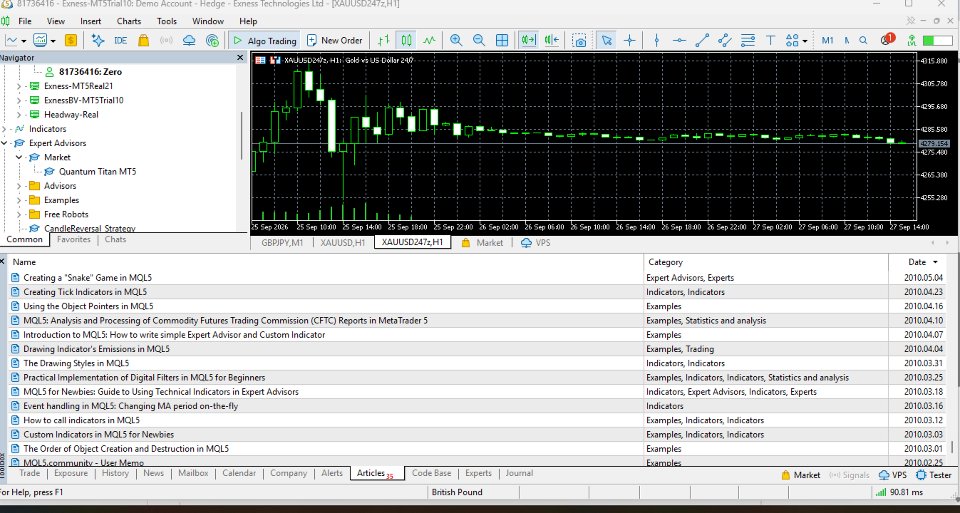Toggle auto scroll to latest bar
Screen dimensions: 960x513
[528, 40]
